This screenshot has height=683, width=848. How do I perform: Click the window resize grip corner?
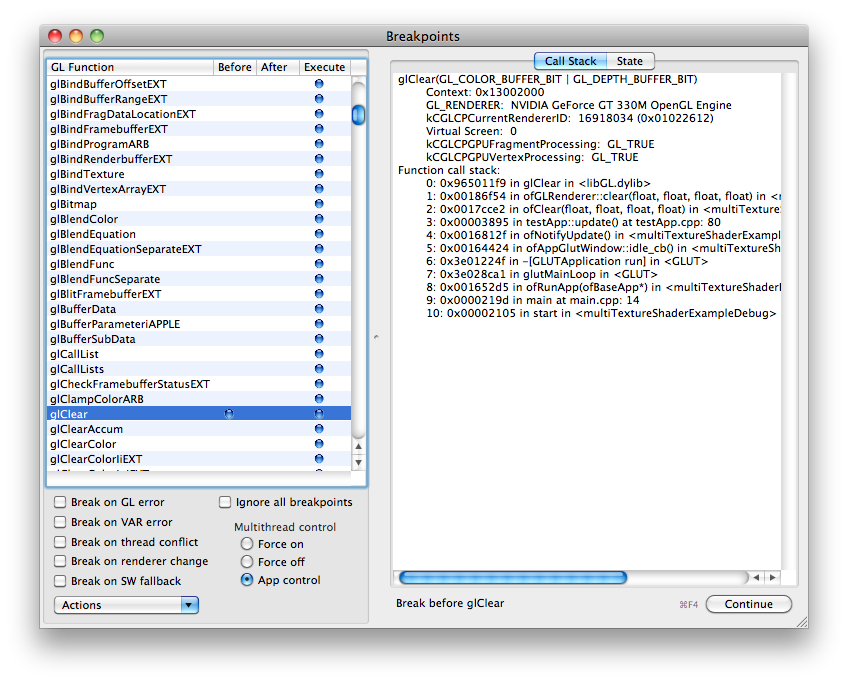[x=802, y=622]
